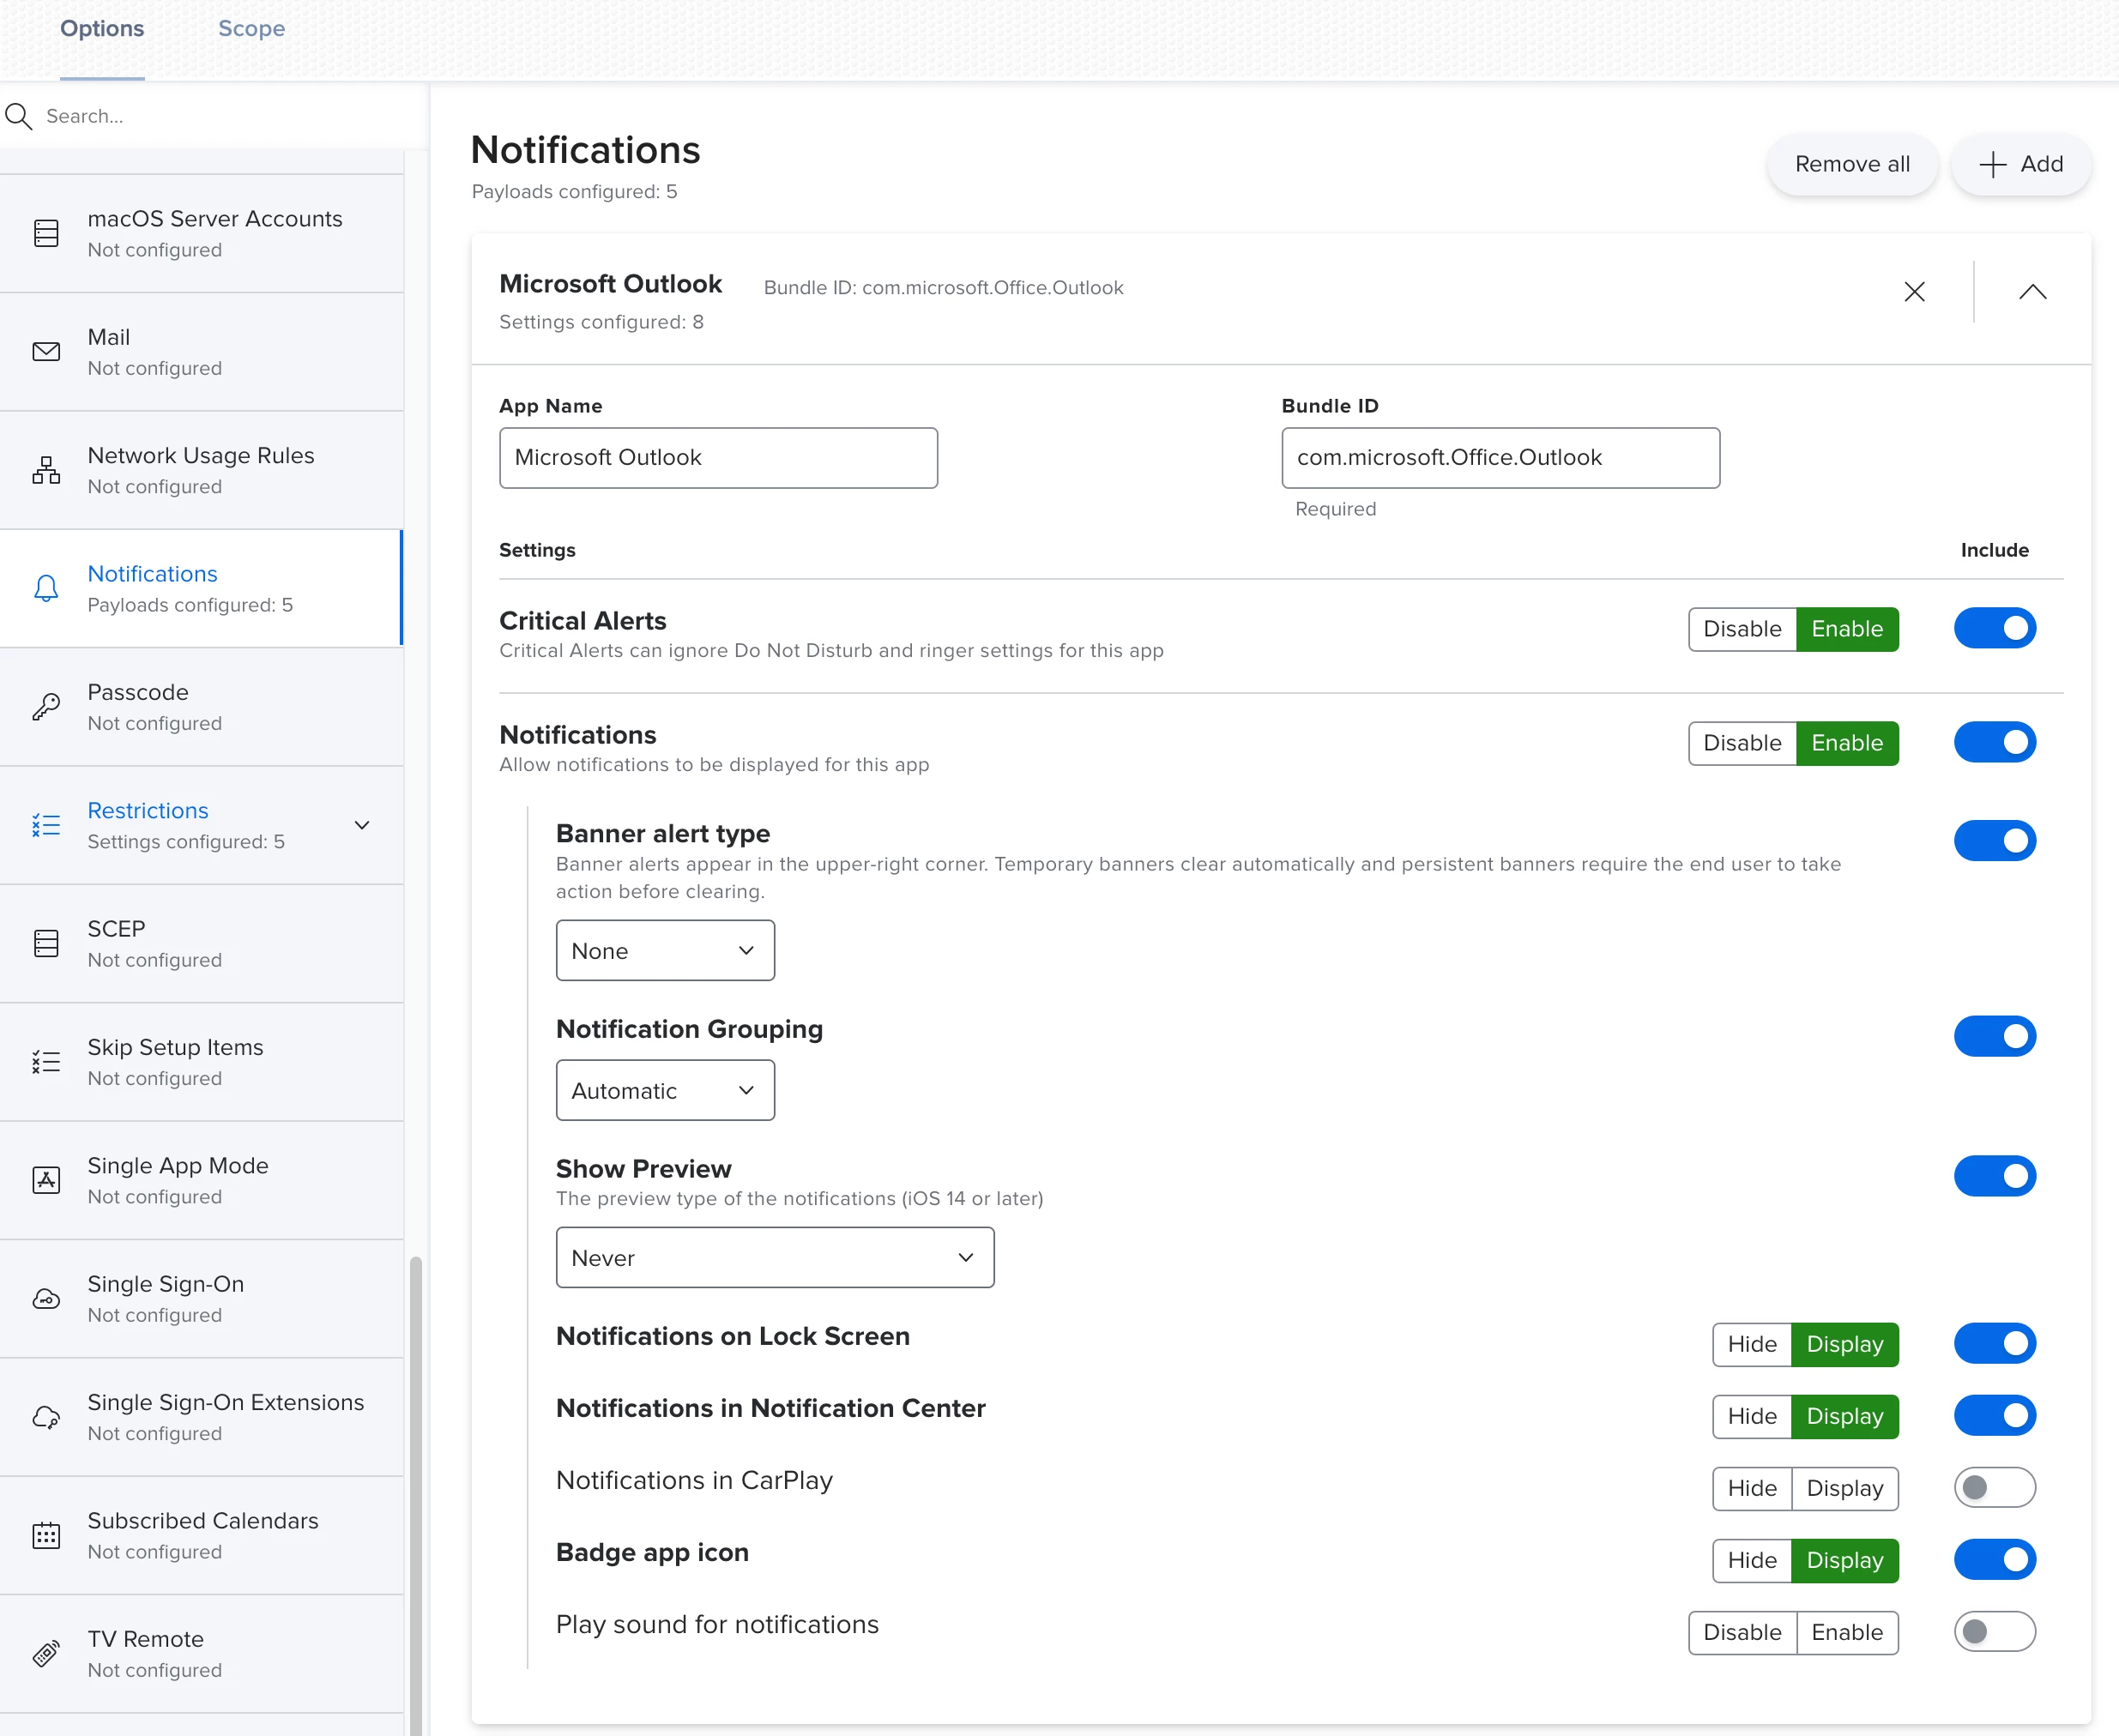Enable Notifications in CarPlay include switch

point(1994,1487)
